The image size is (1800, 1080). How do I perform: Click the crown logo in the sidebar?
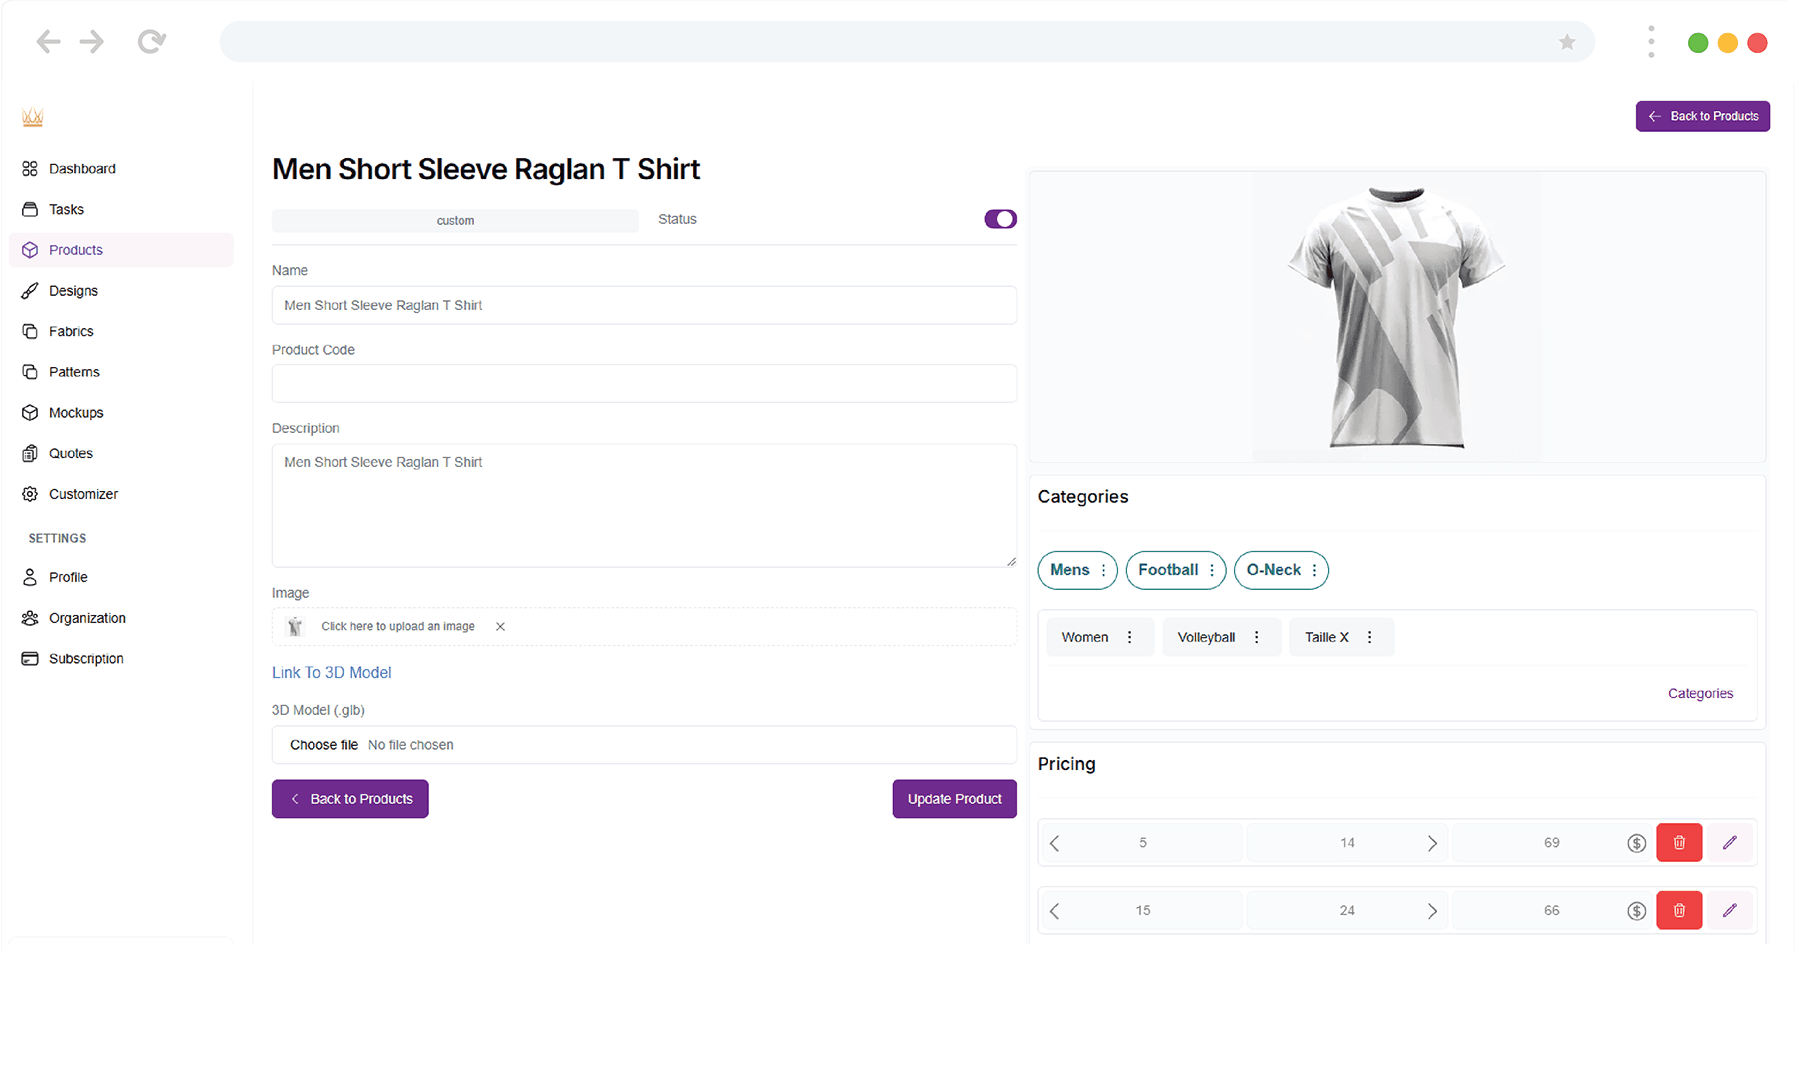coord(33,118)
